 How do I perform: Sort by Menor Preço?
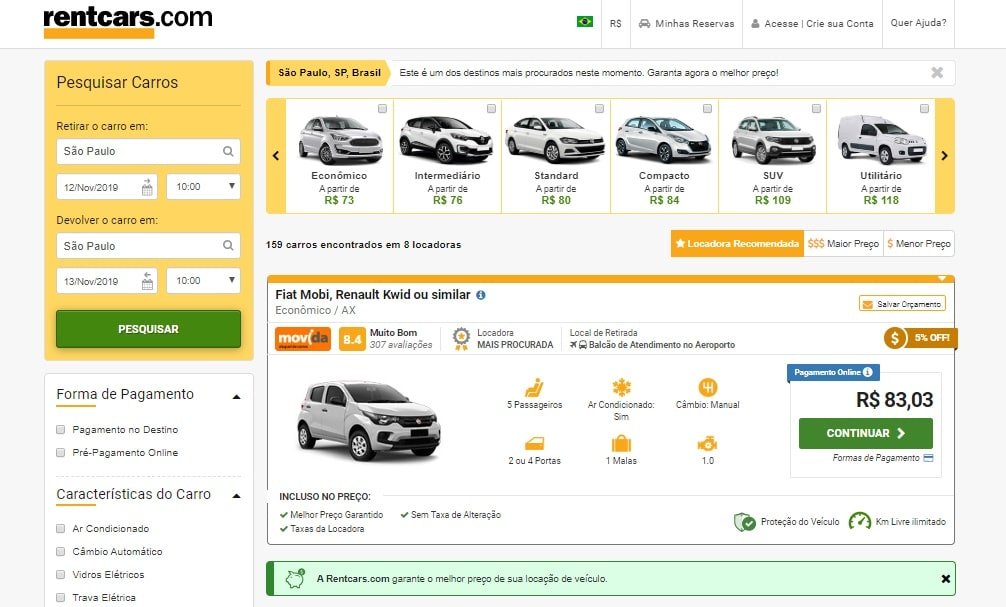tap(919, 244)
